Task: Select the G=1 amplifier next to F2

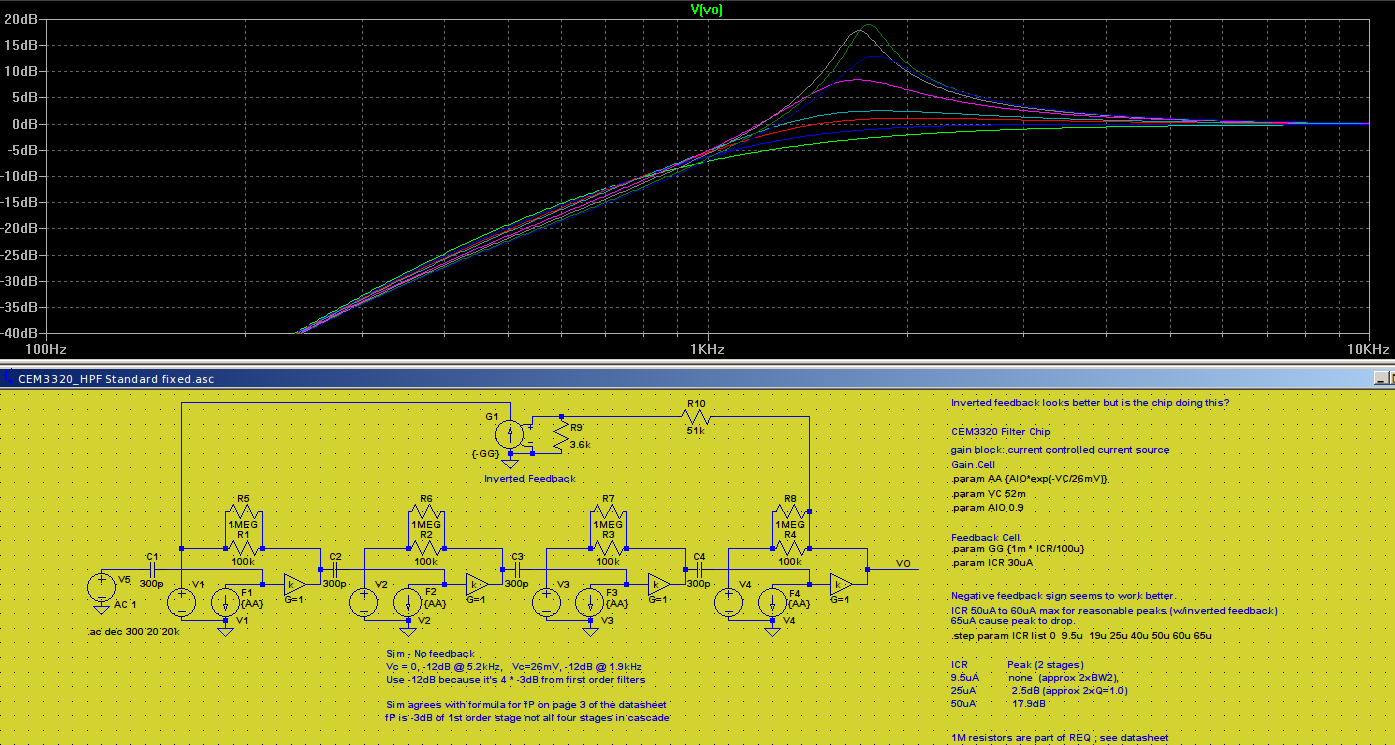Action: pyautogui.click(x=477, y=584)
